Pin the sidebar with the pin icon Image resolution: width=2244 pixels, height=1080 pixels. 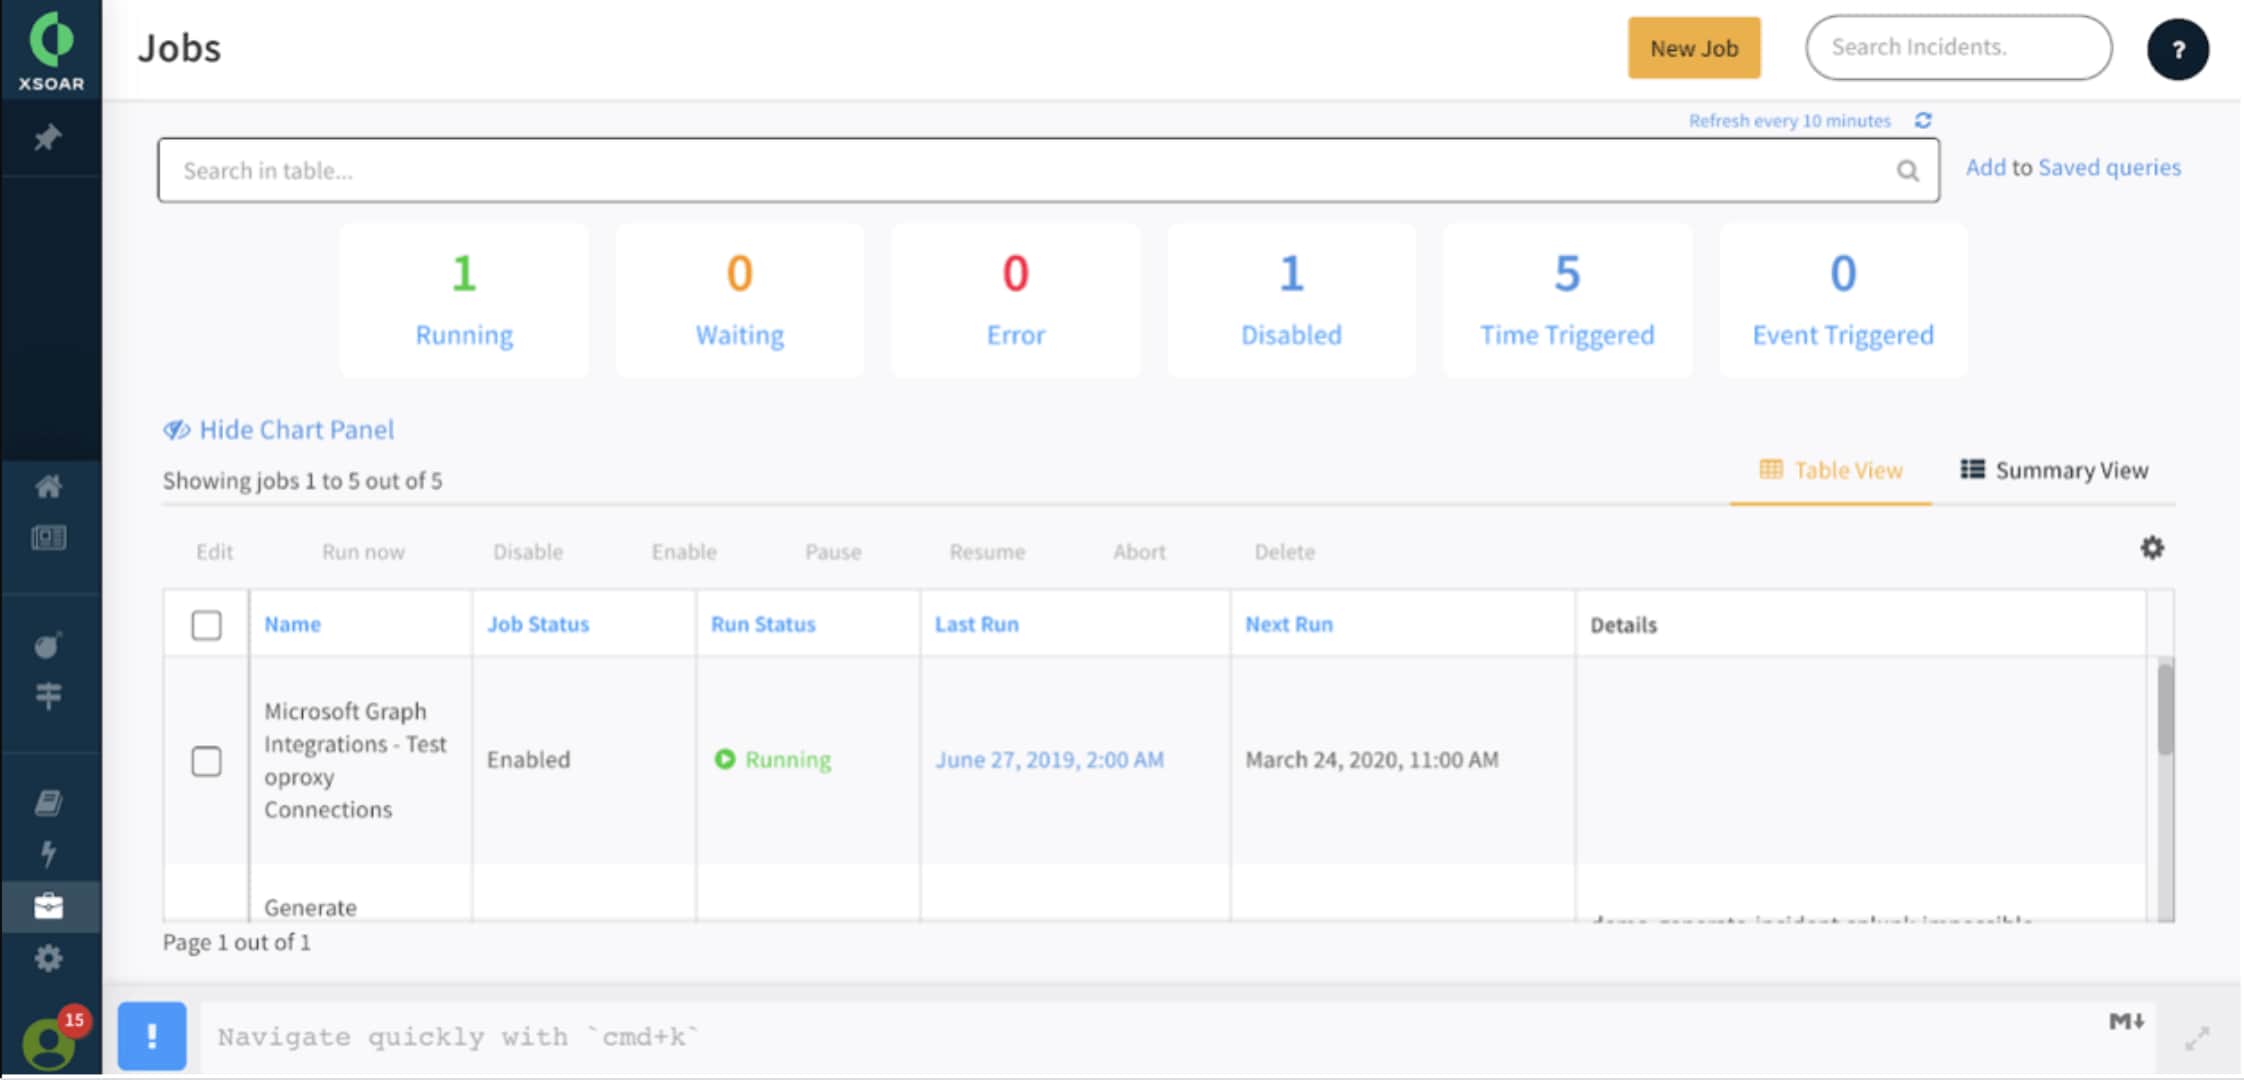click(48, 138)
